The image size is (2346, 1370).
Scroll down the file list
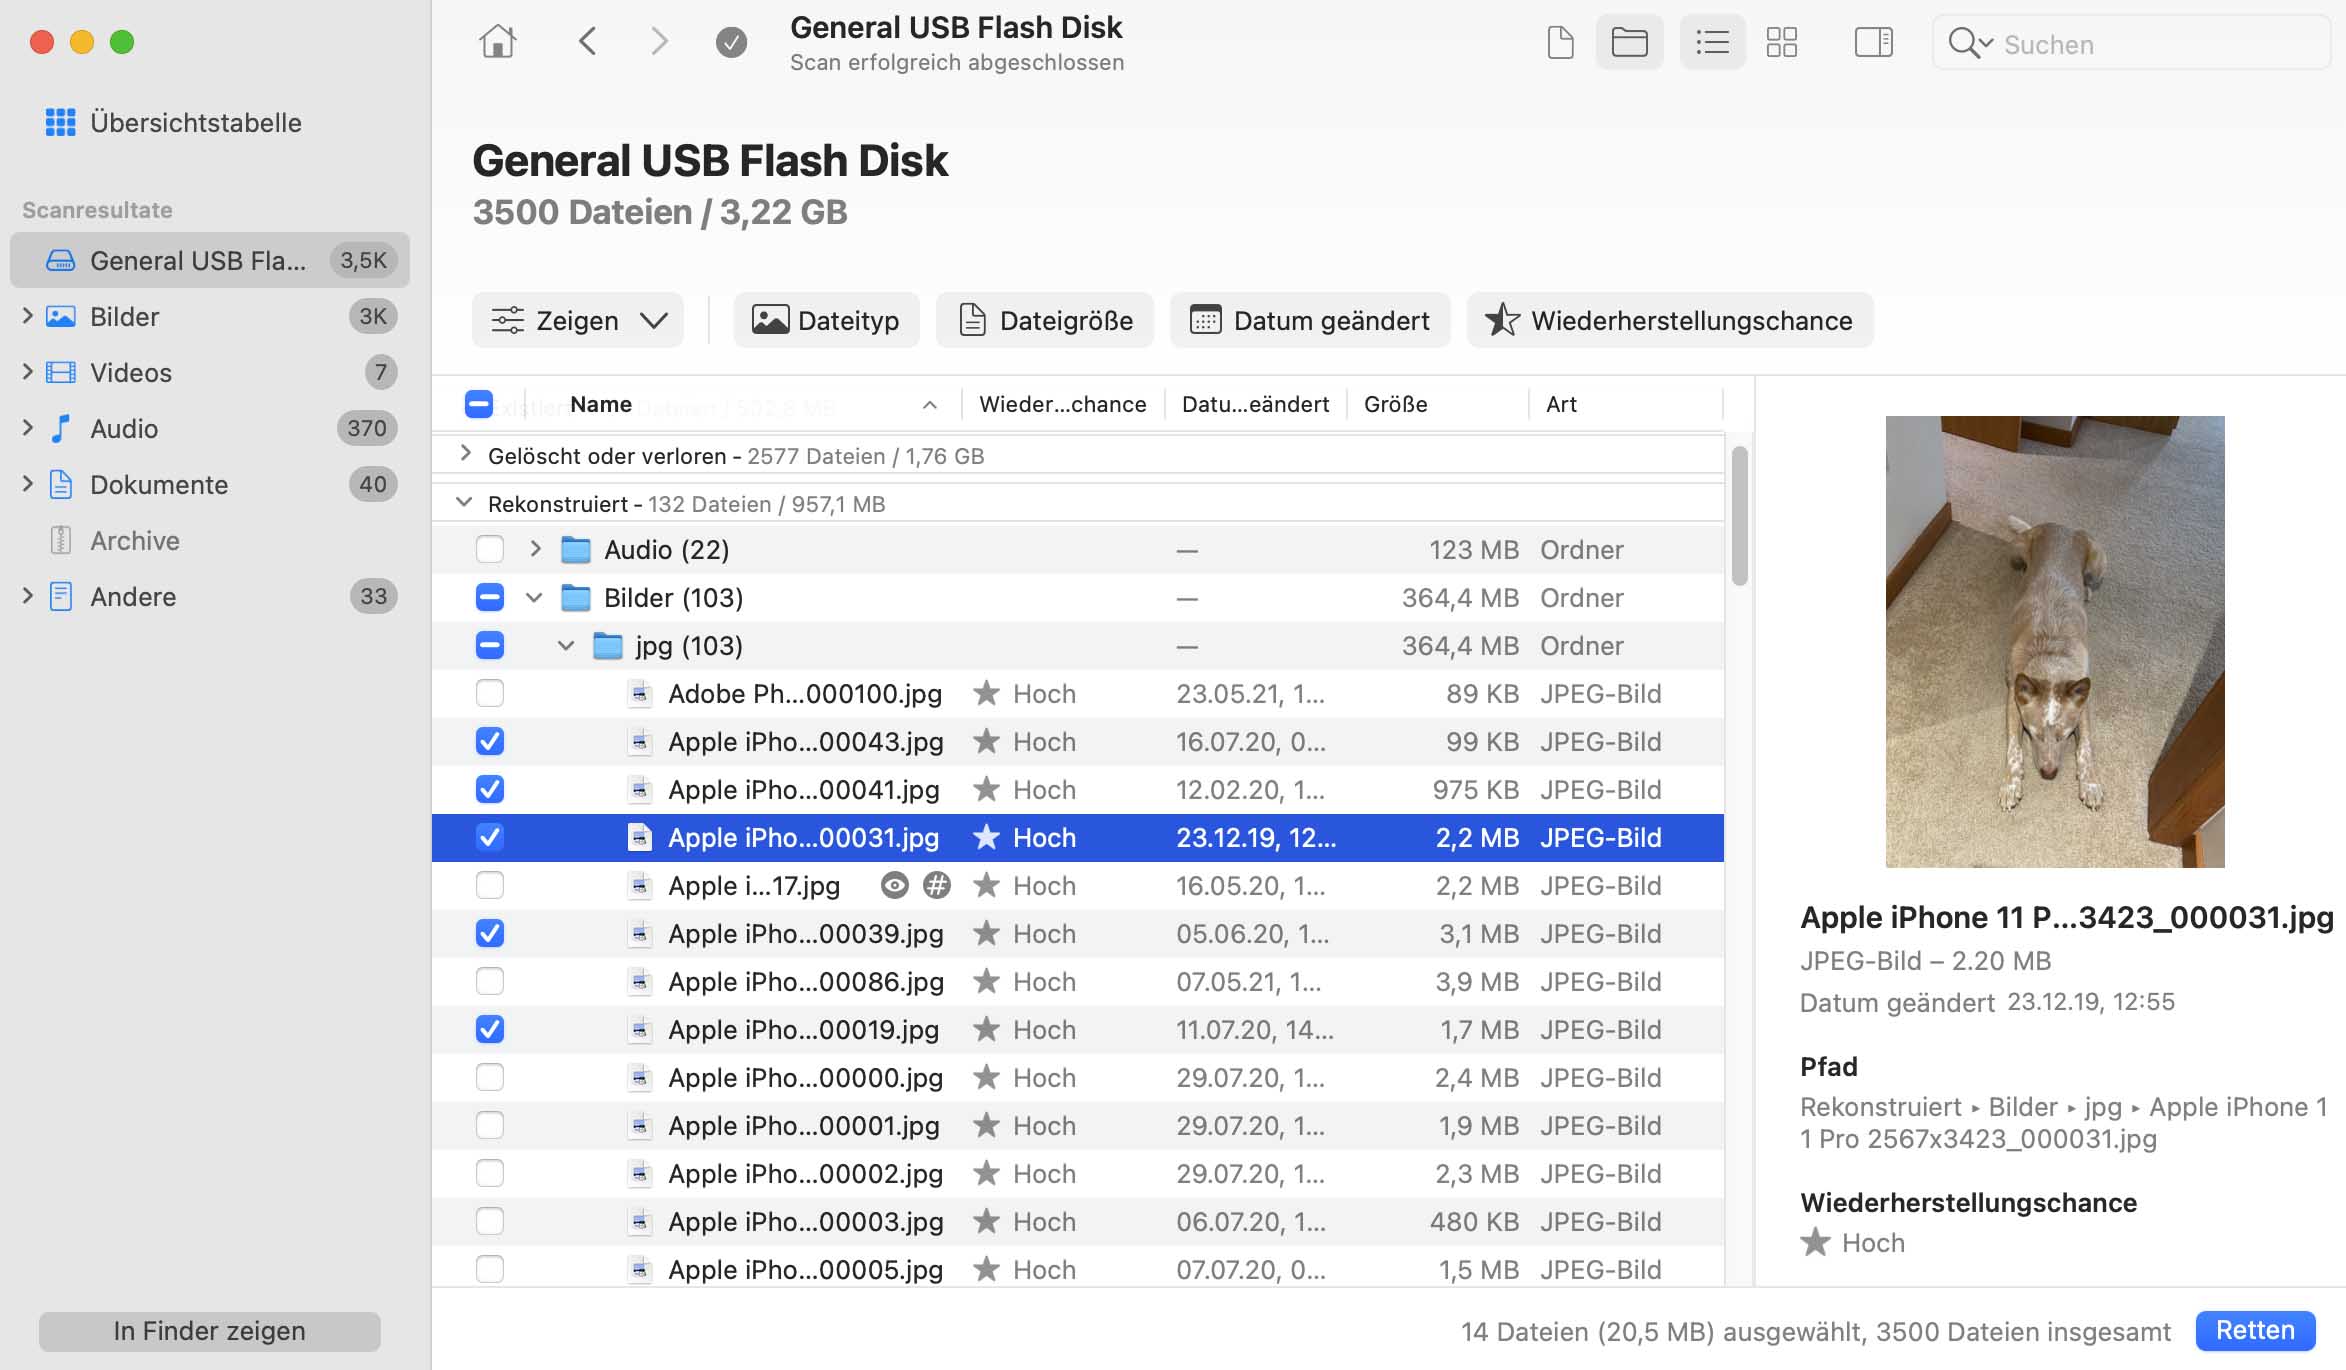pyautogui.click(x=1740, y=979)
